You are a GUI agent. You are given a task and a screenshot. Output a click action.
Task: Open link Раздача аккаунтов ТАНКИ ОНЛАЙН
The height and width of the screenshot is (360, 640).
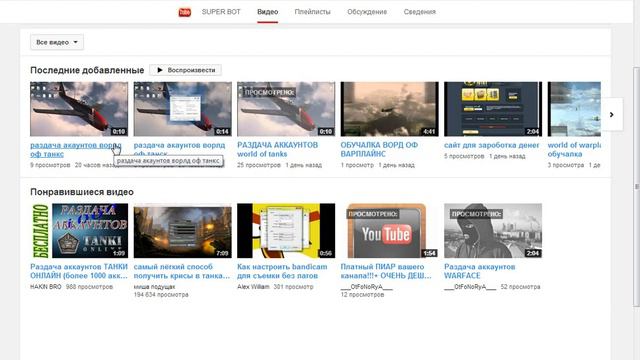coord(79,271)
